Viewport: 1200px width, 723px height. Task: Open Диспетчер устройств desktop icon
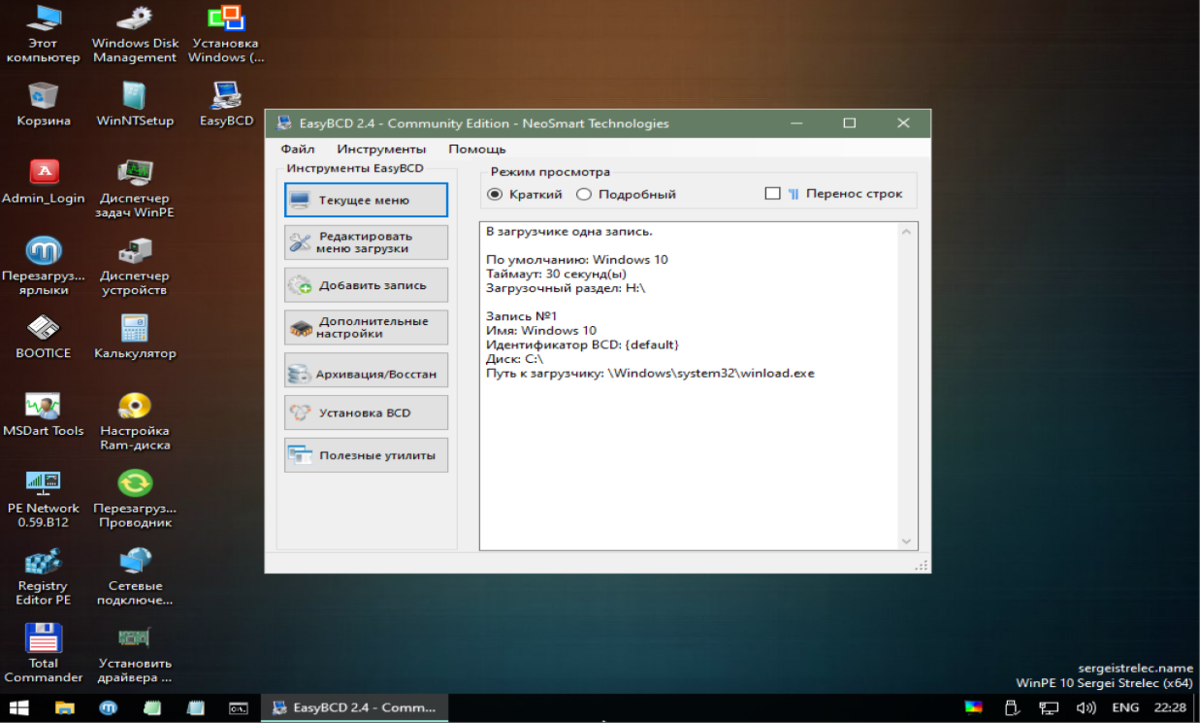[x=135, y=266]
